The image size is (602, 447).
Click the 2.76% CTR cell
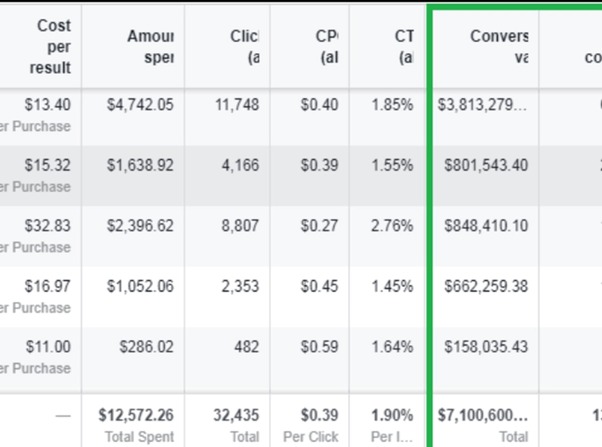pos(392,226)
